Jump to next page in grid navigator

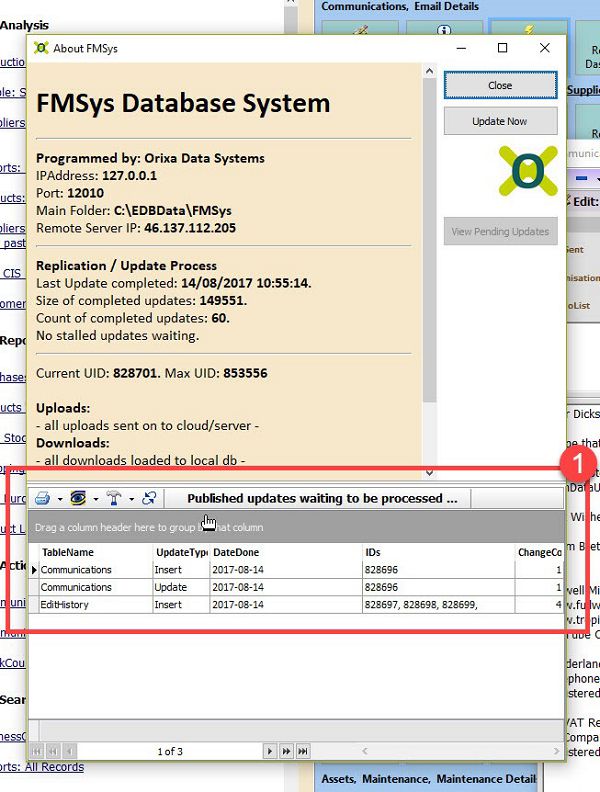coord(286,751)
